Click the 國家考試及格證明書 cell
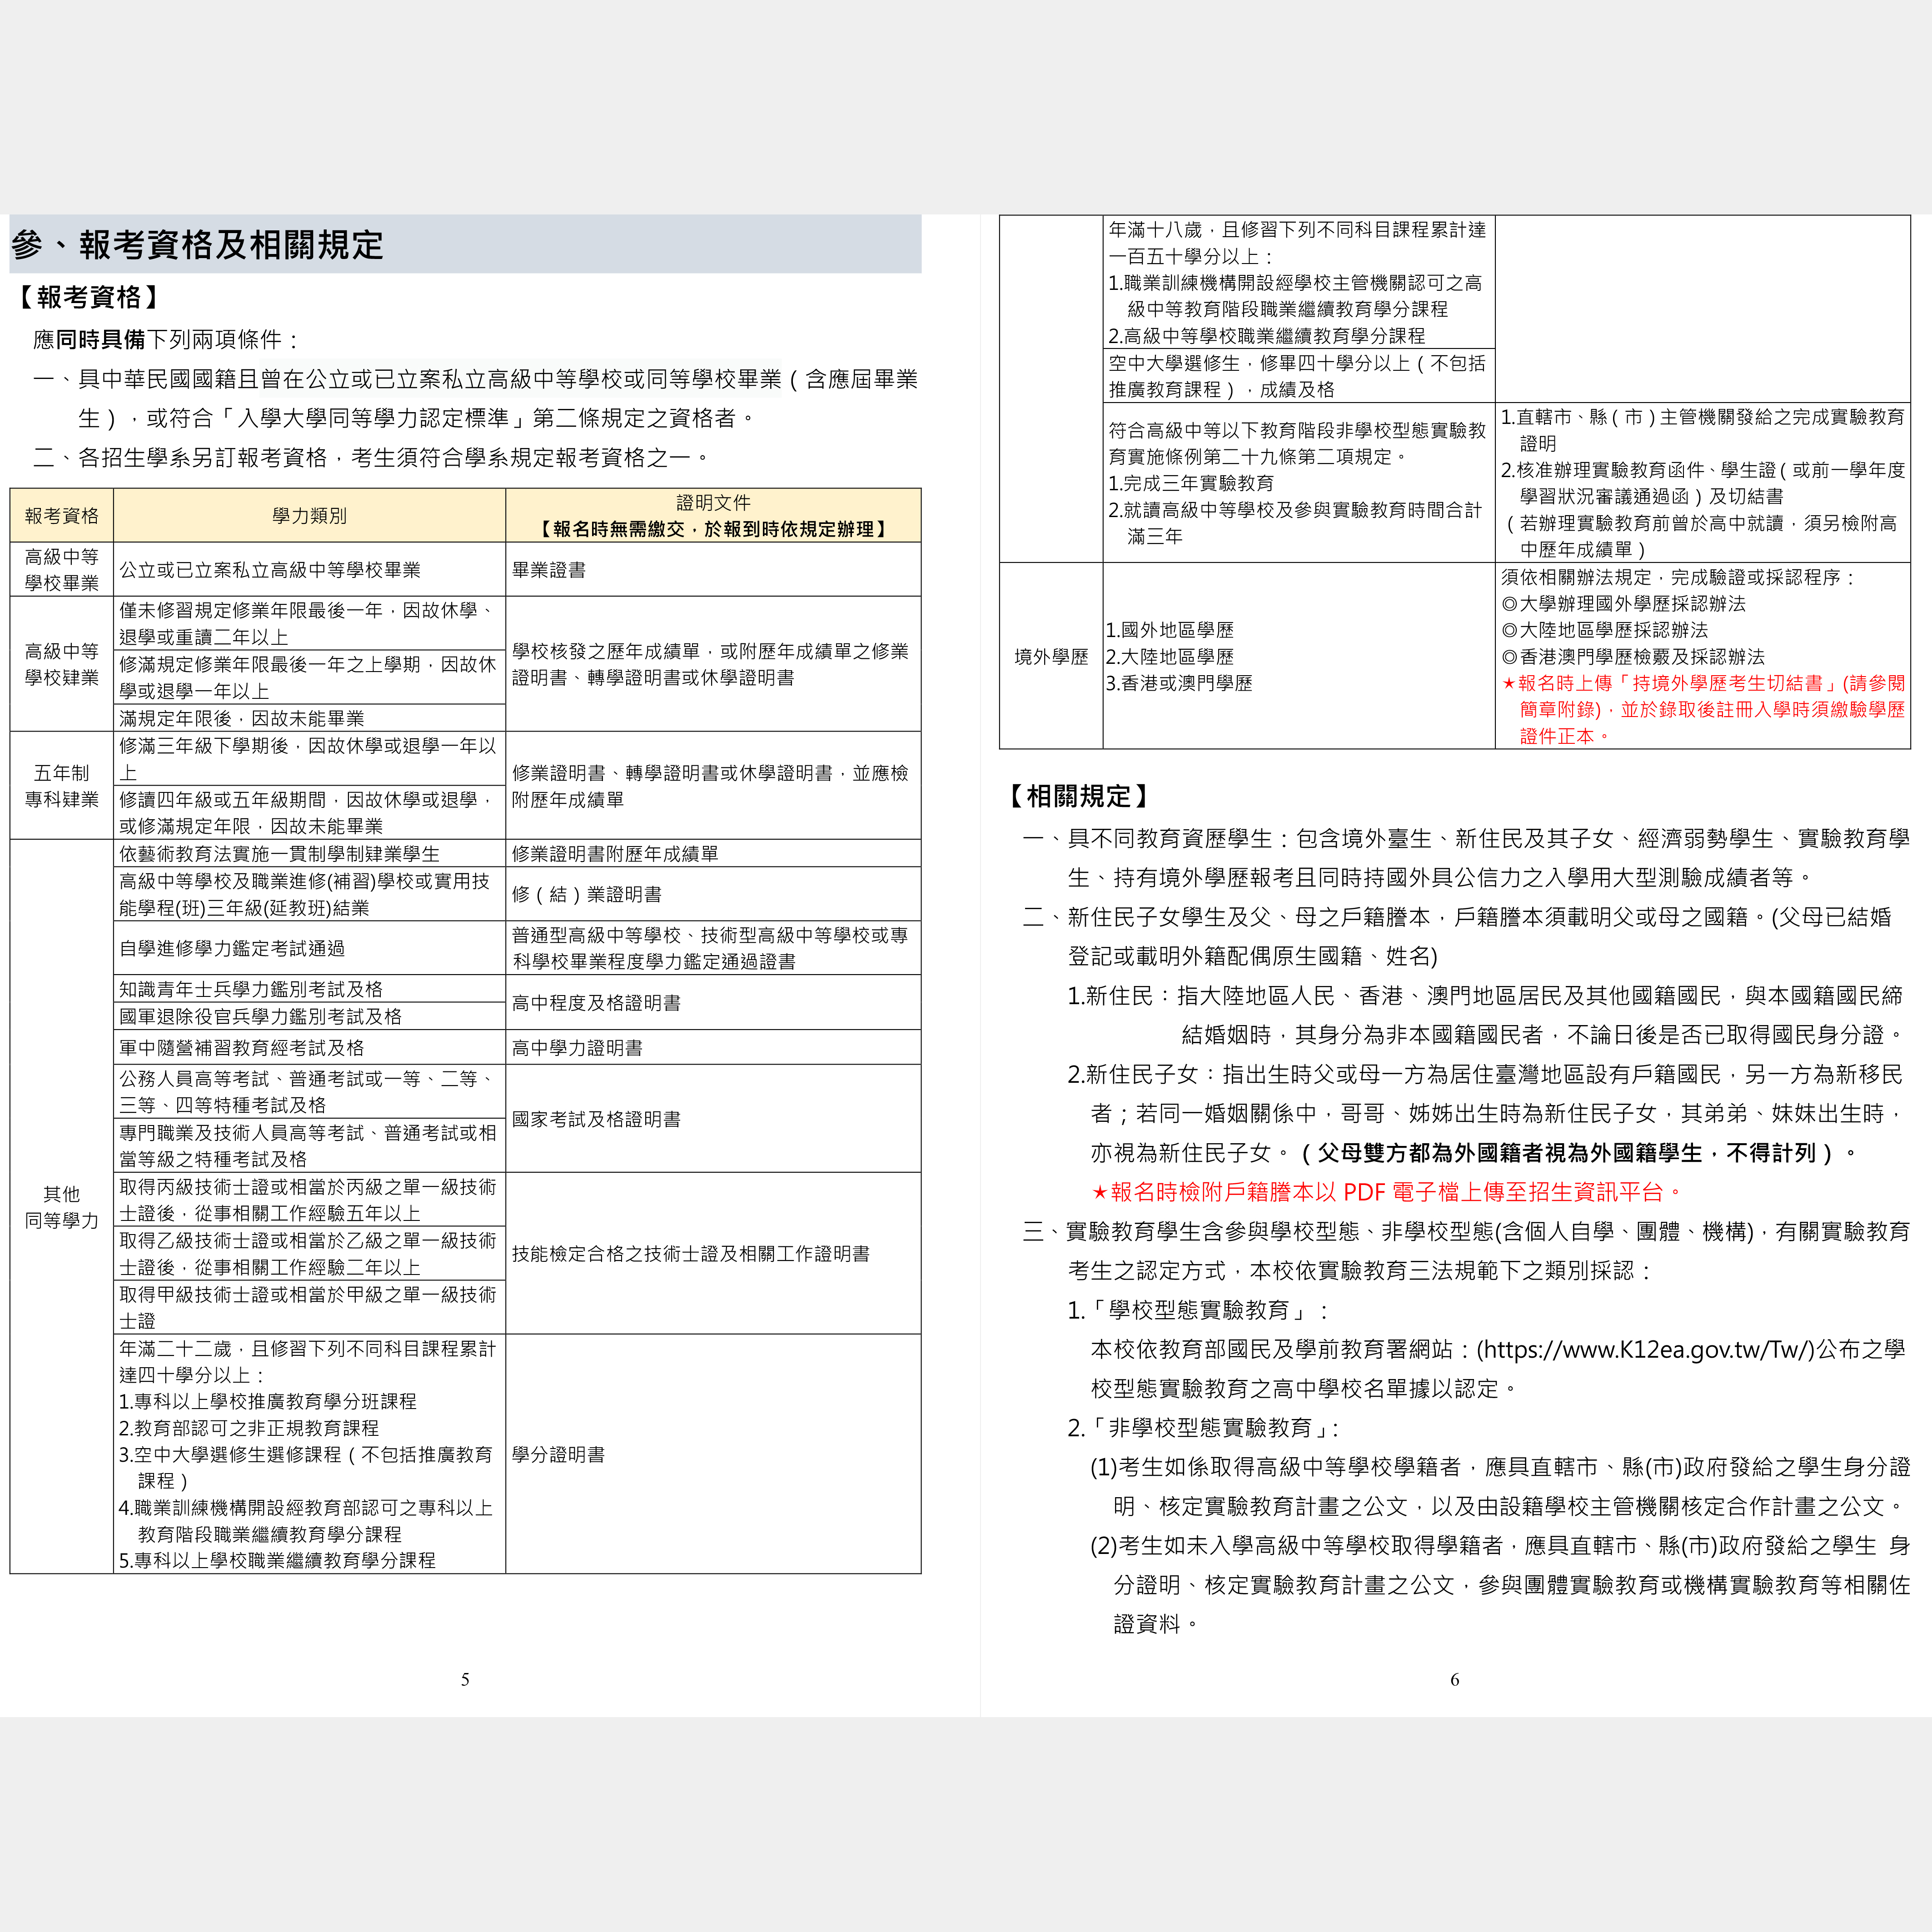Image resolution: width=1932 pixels, height=1932 pixels. pyautogui.click(x=596, y=1119)
